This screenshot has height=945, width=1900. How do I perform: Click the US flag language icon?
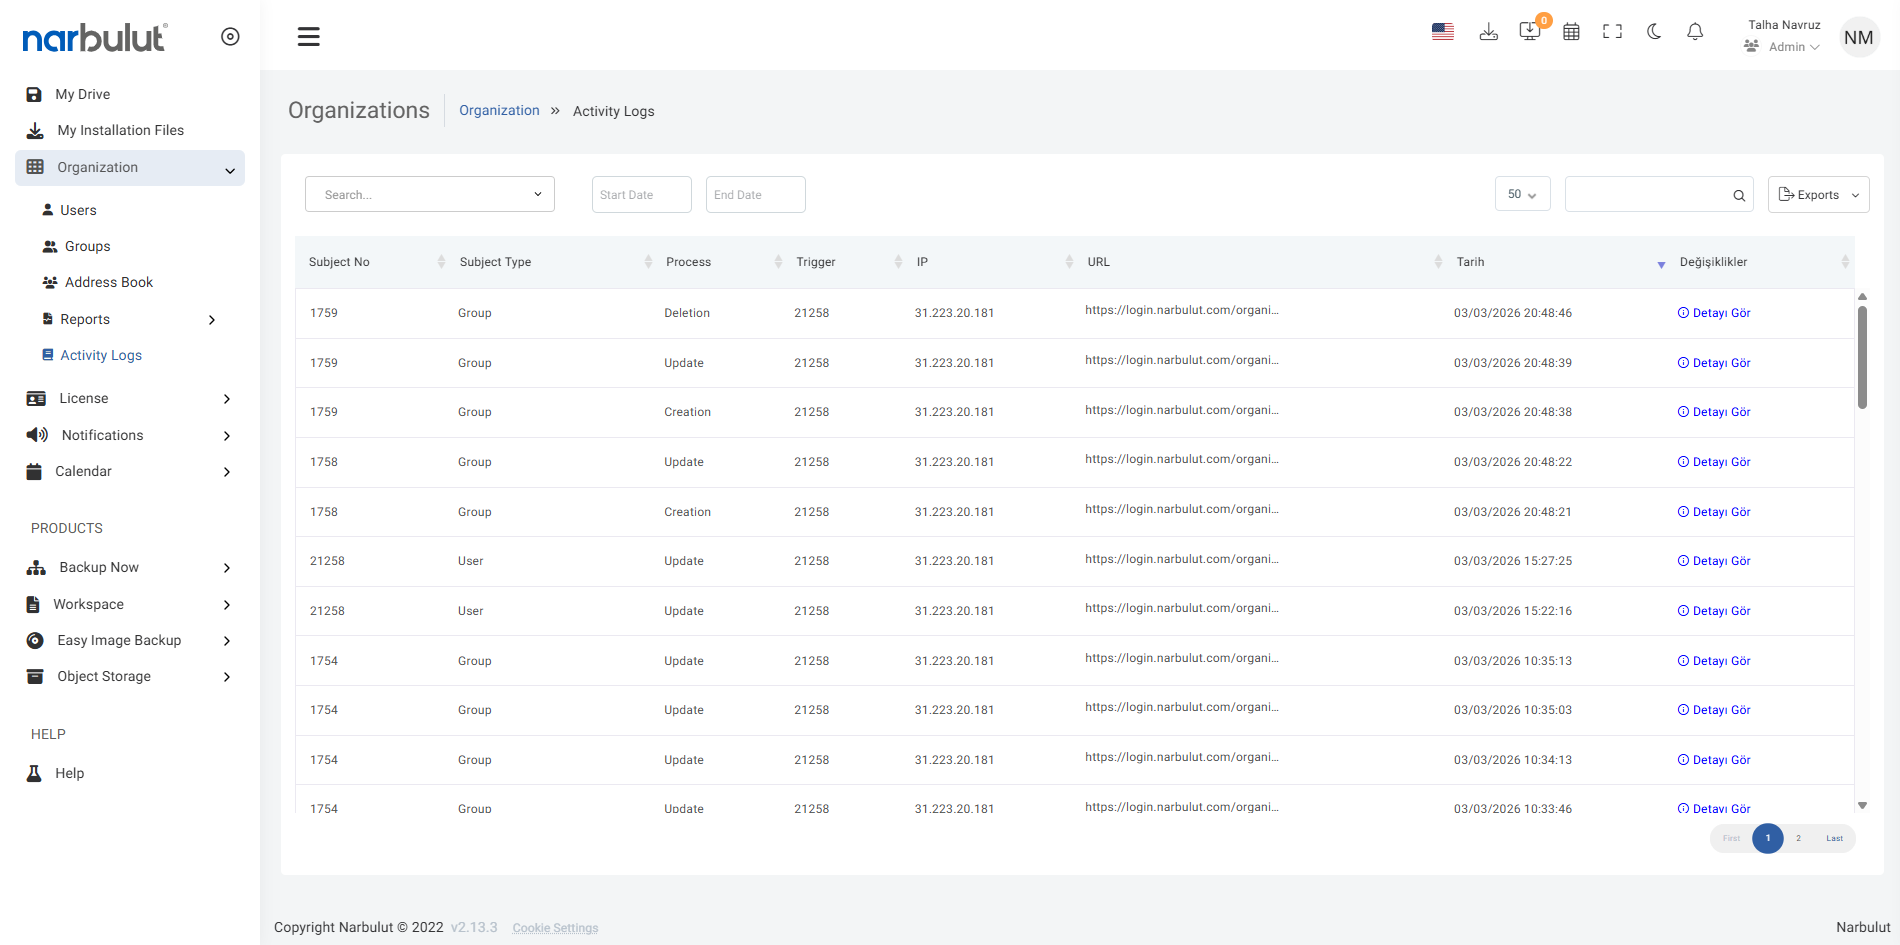(x=1442, y=32)
